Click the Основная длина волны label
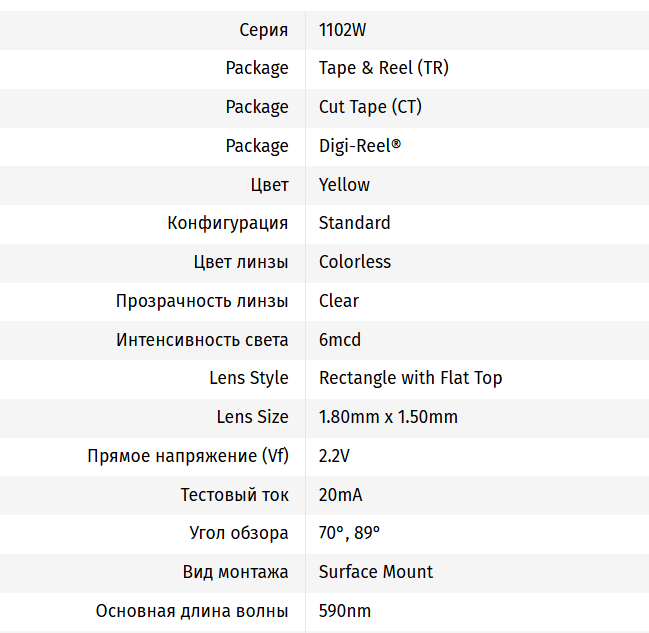 click(x=192, y=611)
